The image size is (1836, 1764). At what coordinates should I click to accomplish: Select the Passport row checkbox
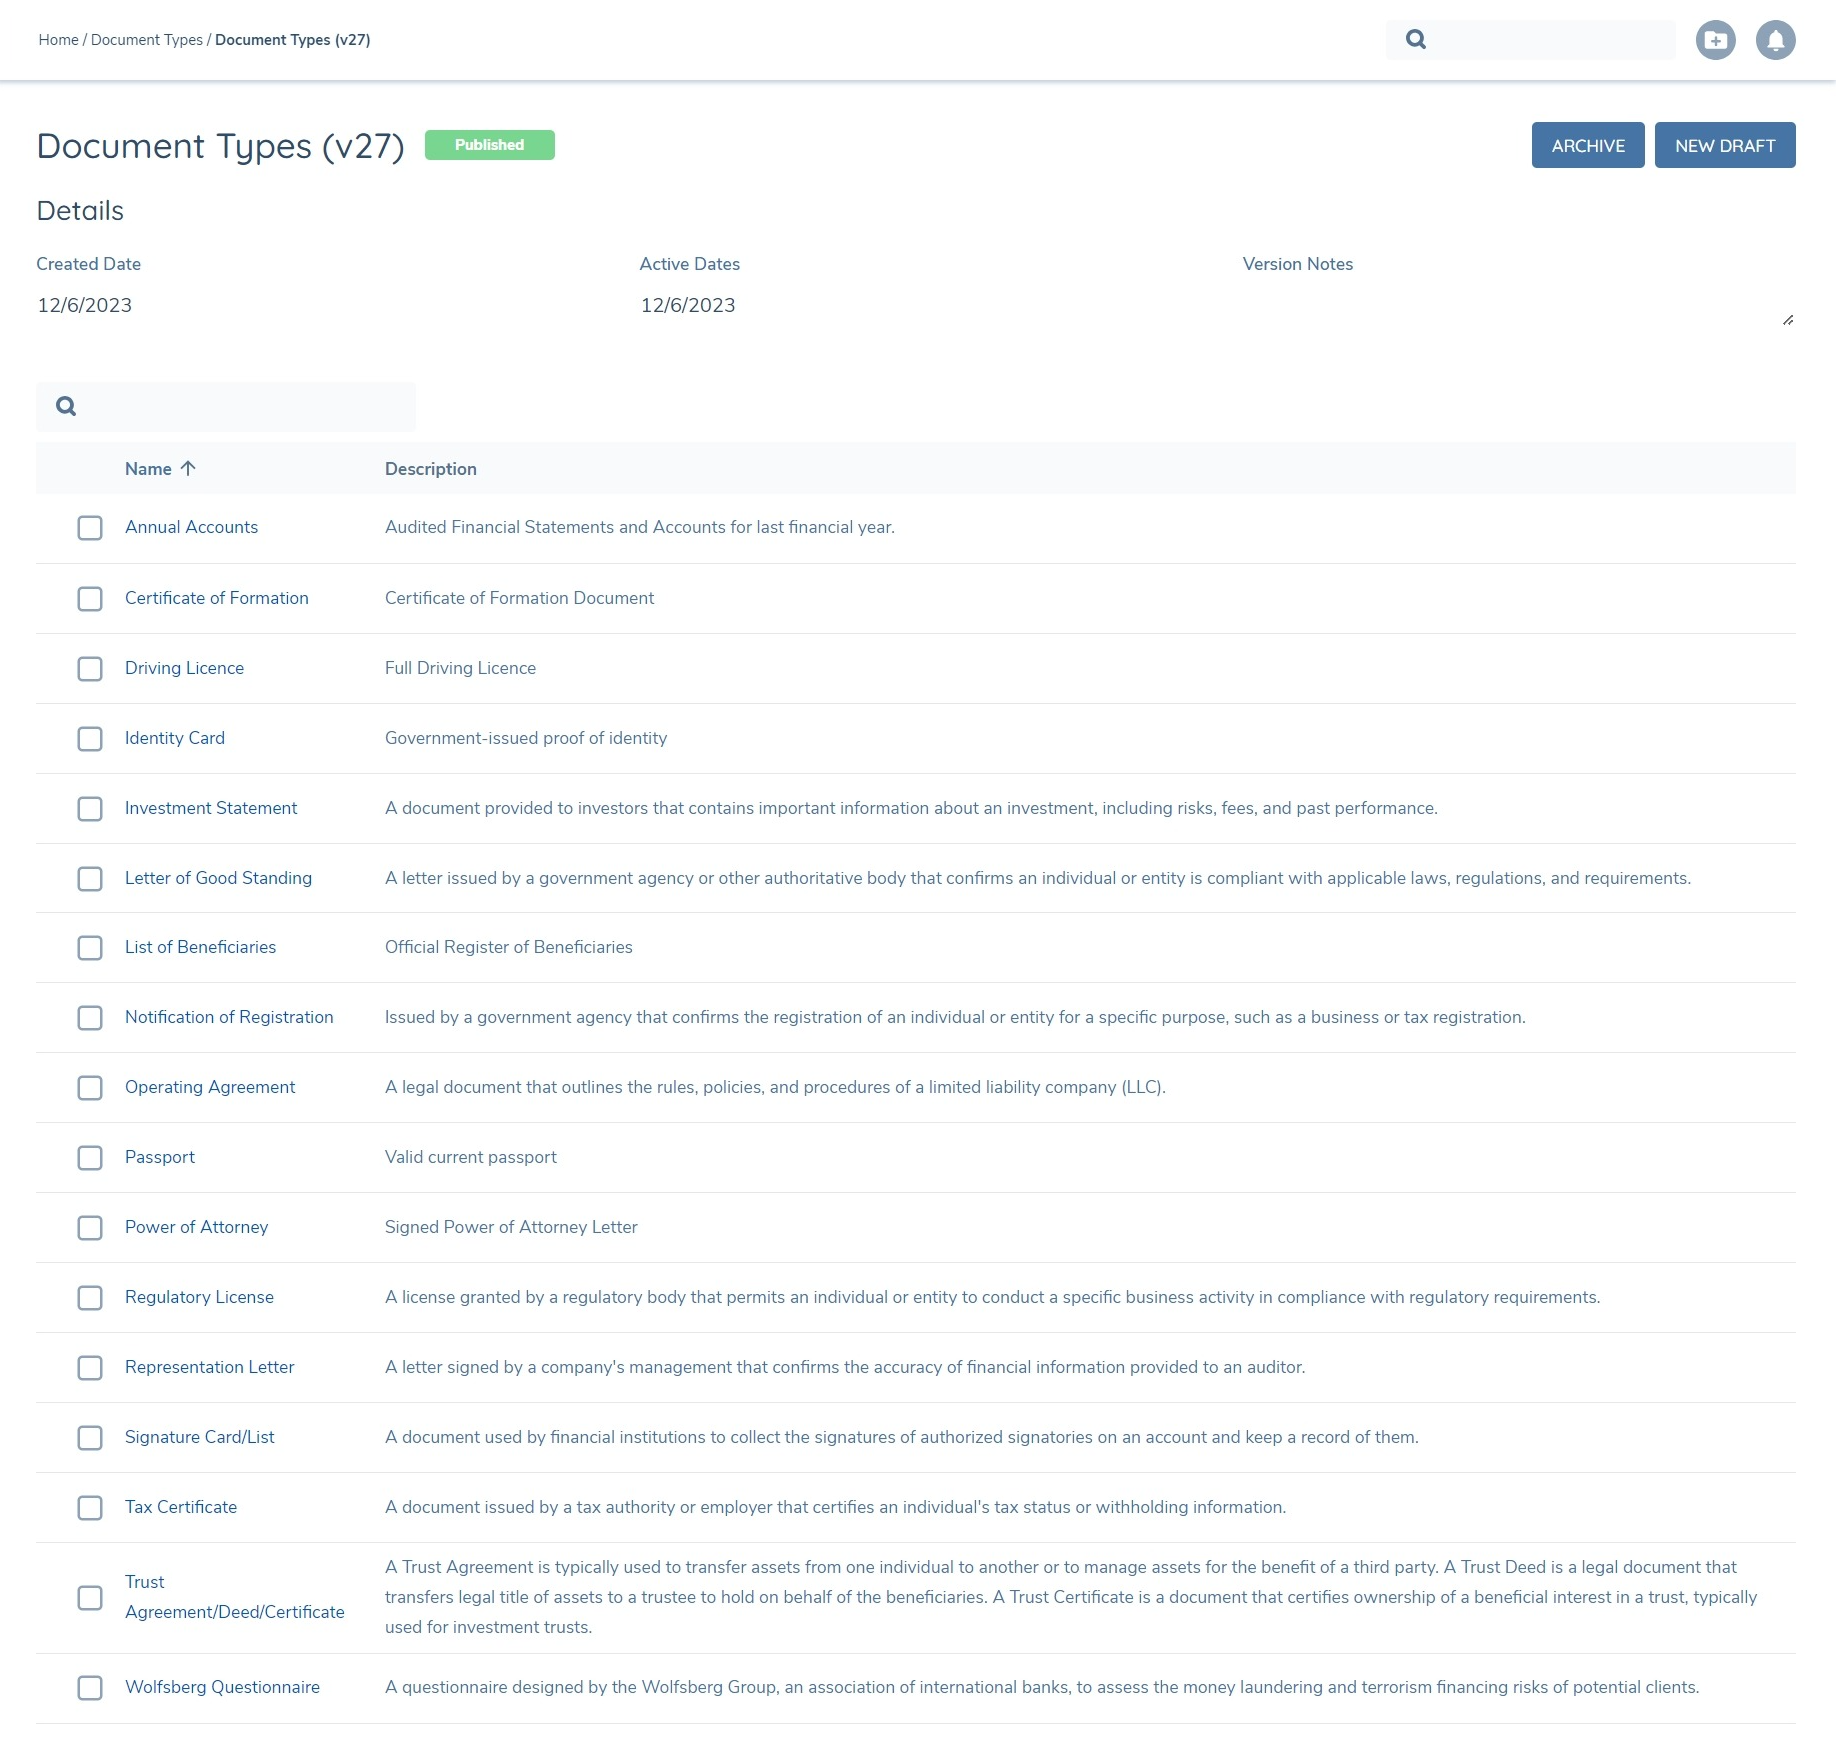pos(90,1158)
